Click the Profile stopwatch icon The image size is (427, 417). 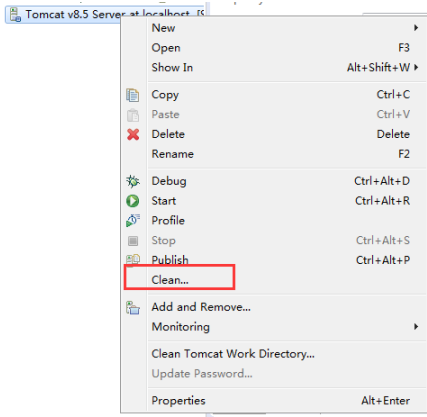[133, 220]
